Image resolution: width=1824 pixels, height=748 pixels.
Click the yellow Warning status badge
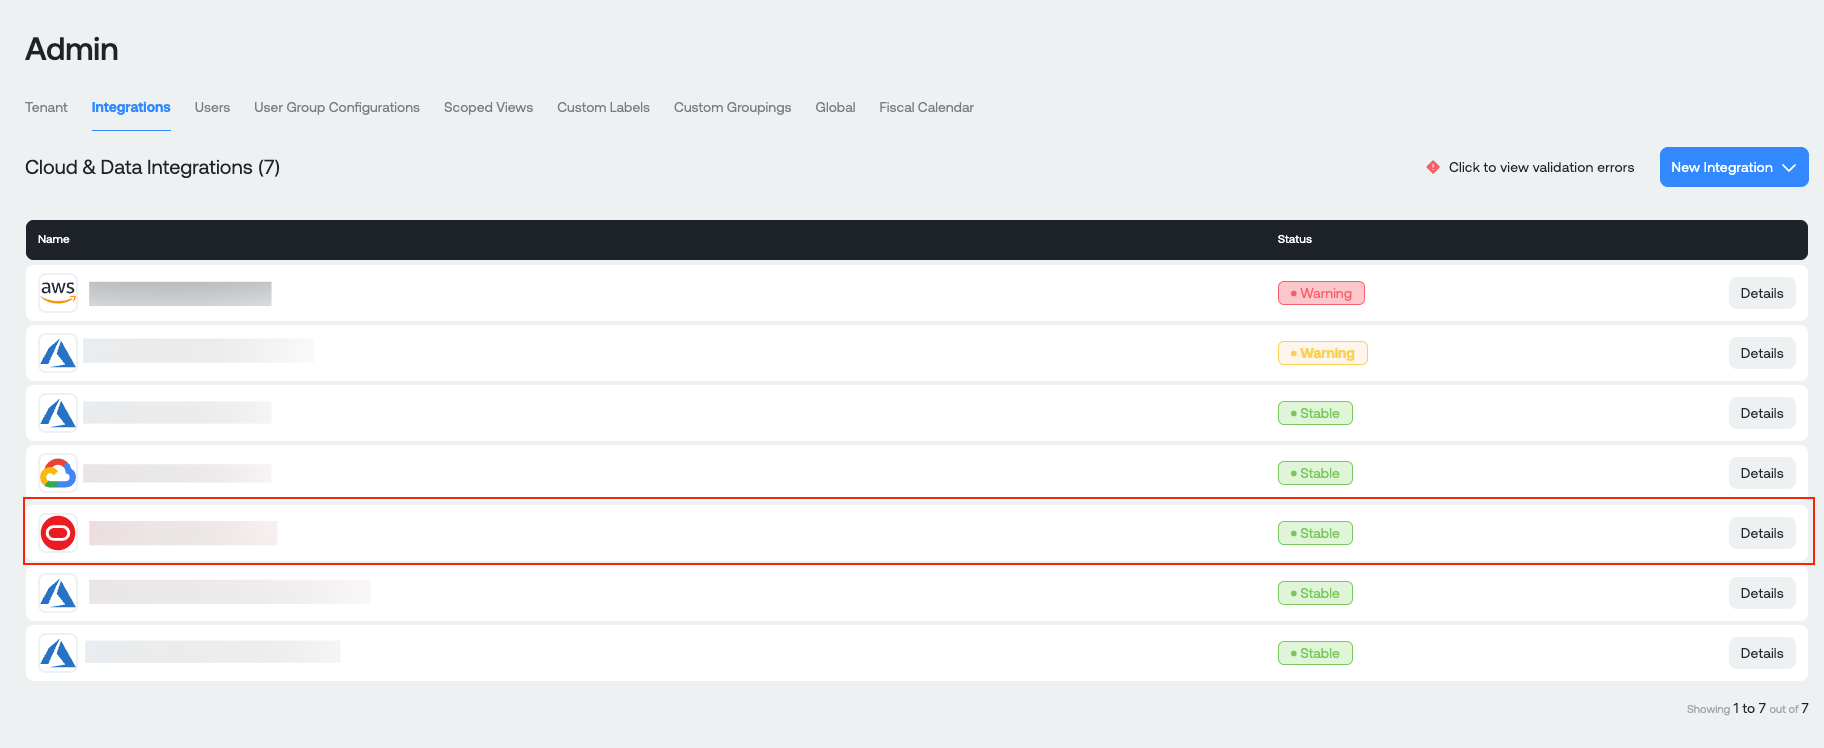[x=1322, y=353]
